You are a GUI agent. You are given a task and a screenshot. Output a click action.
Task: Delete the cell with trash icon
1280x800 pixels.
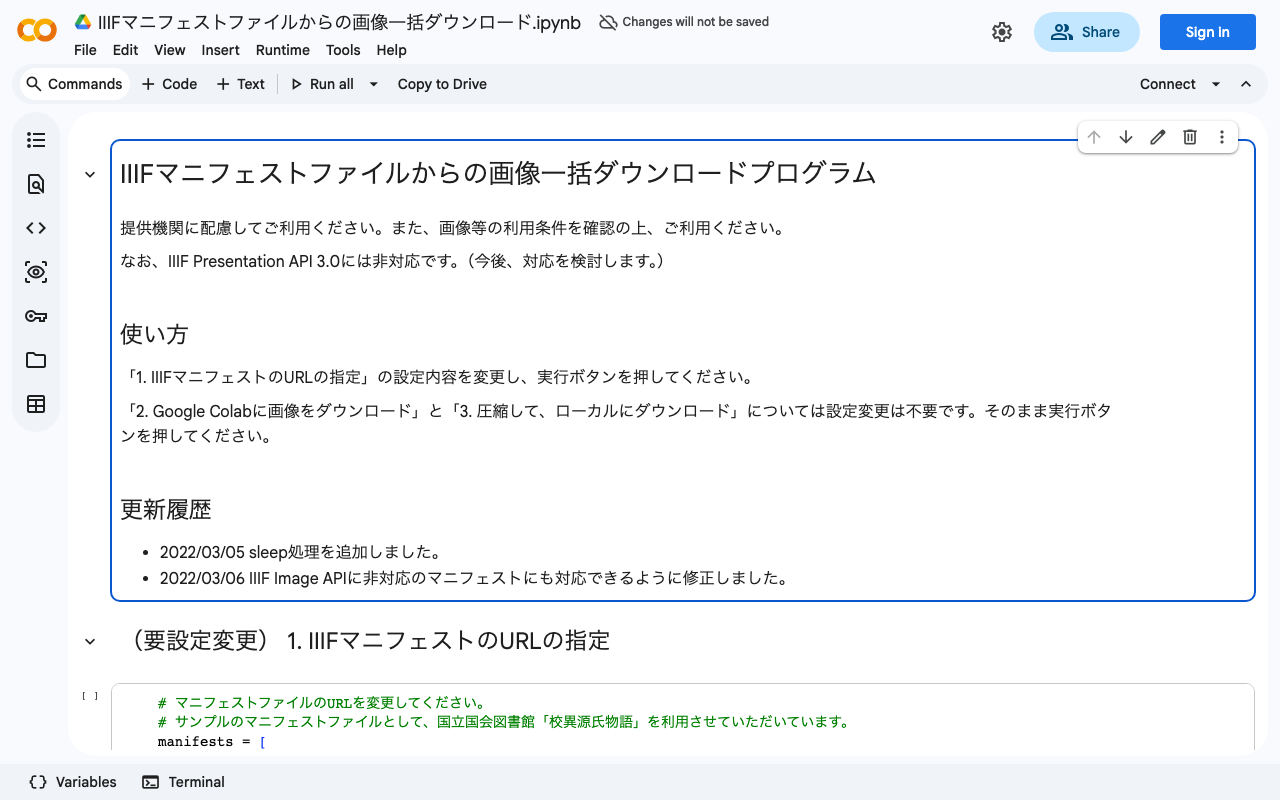click(x=1190, y=137)
